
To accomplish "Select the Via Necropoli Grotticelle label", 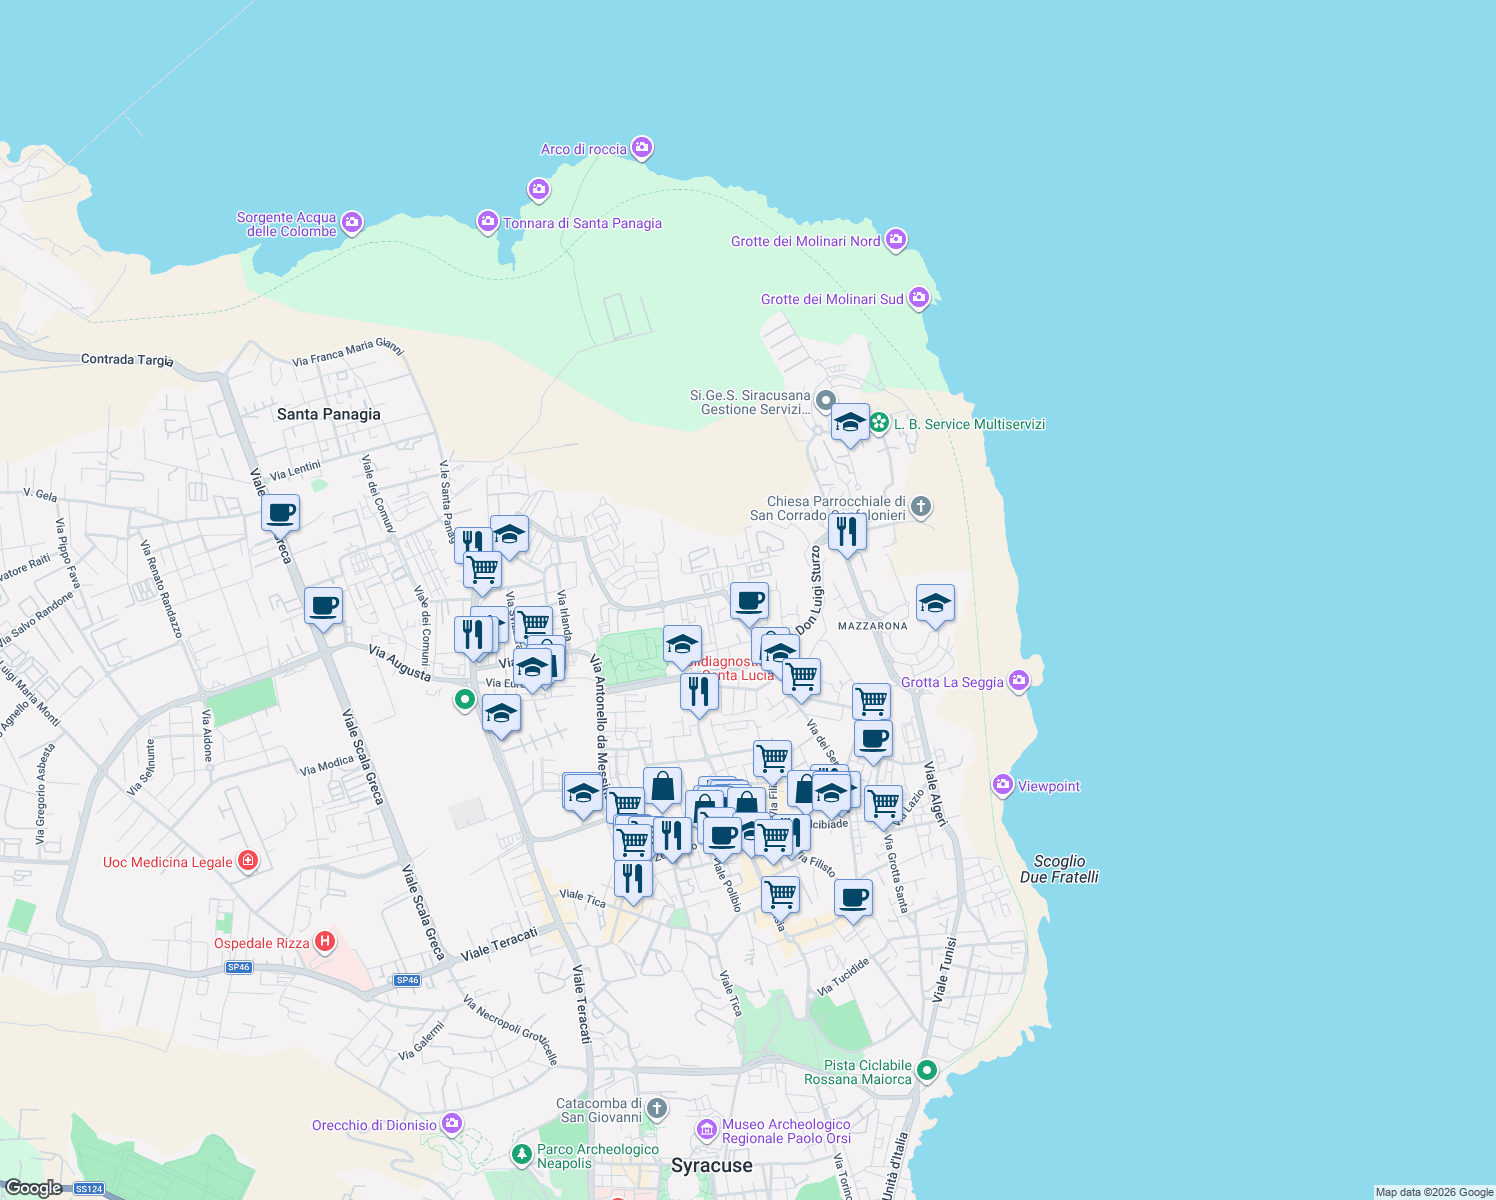I will point(510,1030).
